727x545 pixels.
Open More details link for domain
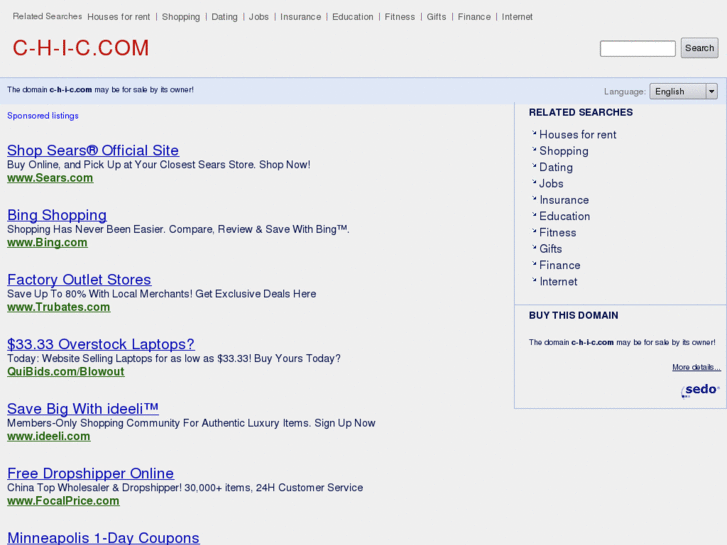[x=696, y=367]
